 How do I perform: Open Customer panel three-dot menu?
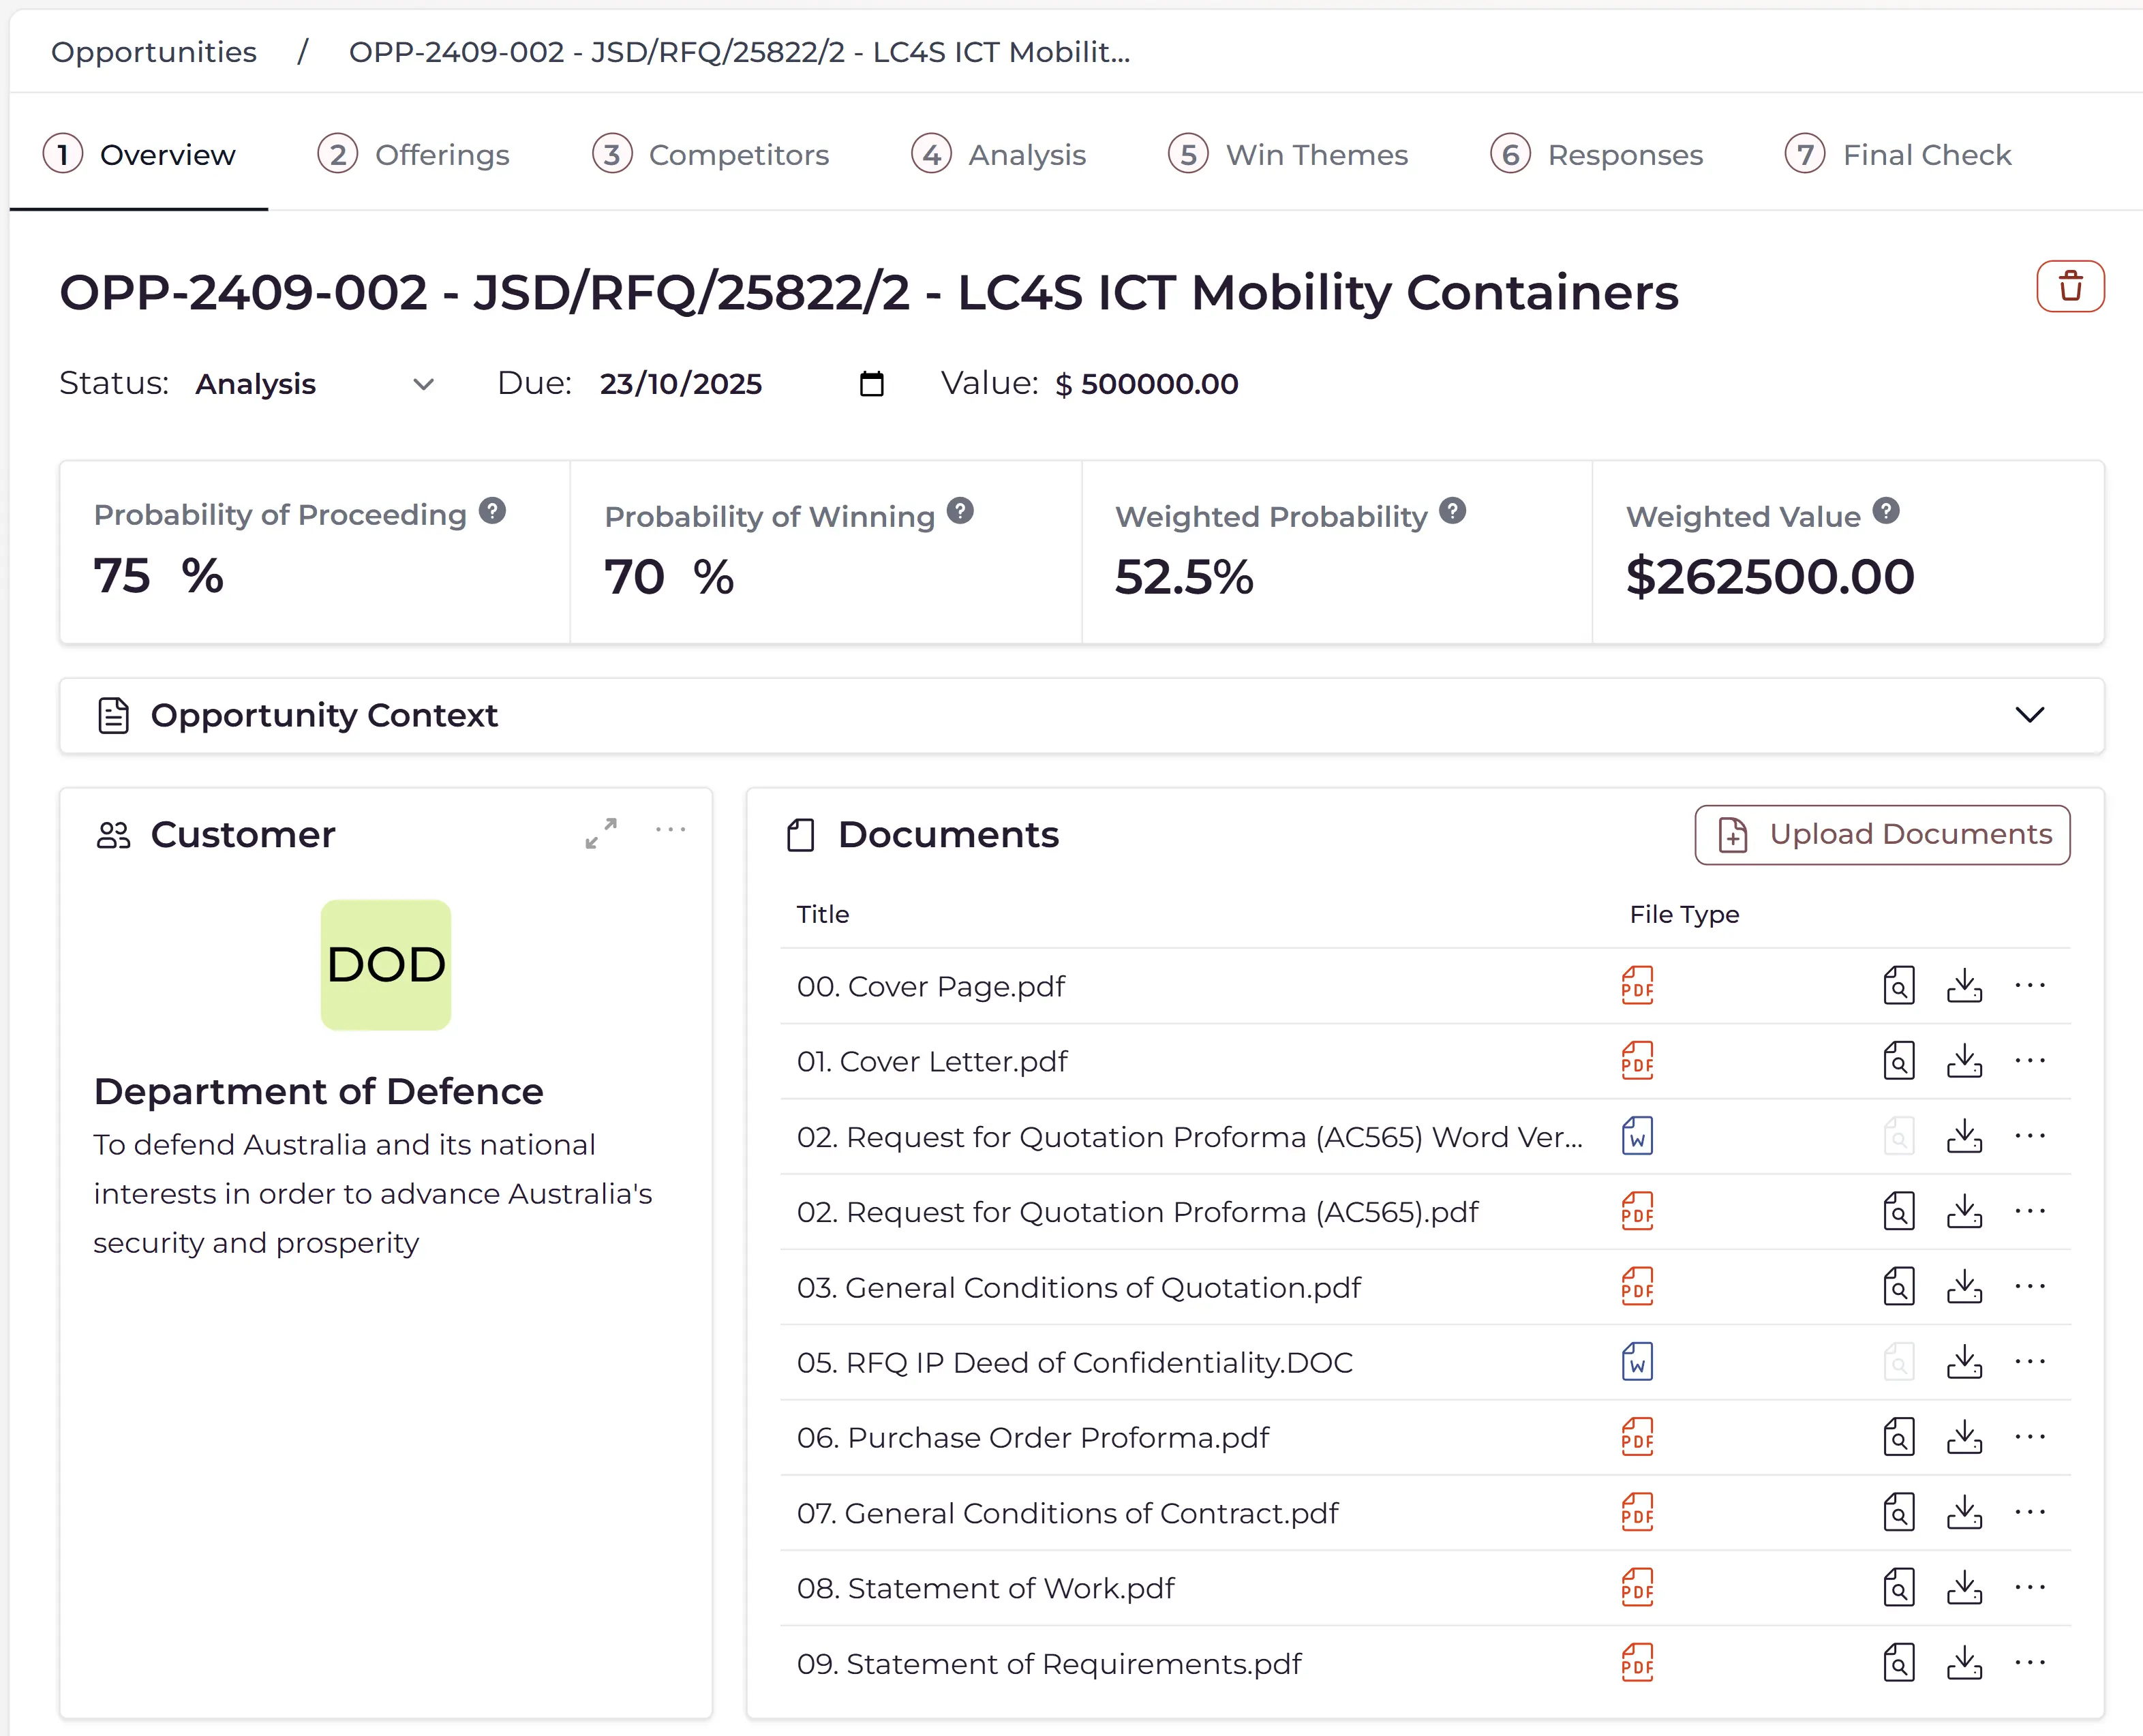tap(670, 830)
